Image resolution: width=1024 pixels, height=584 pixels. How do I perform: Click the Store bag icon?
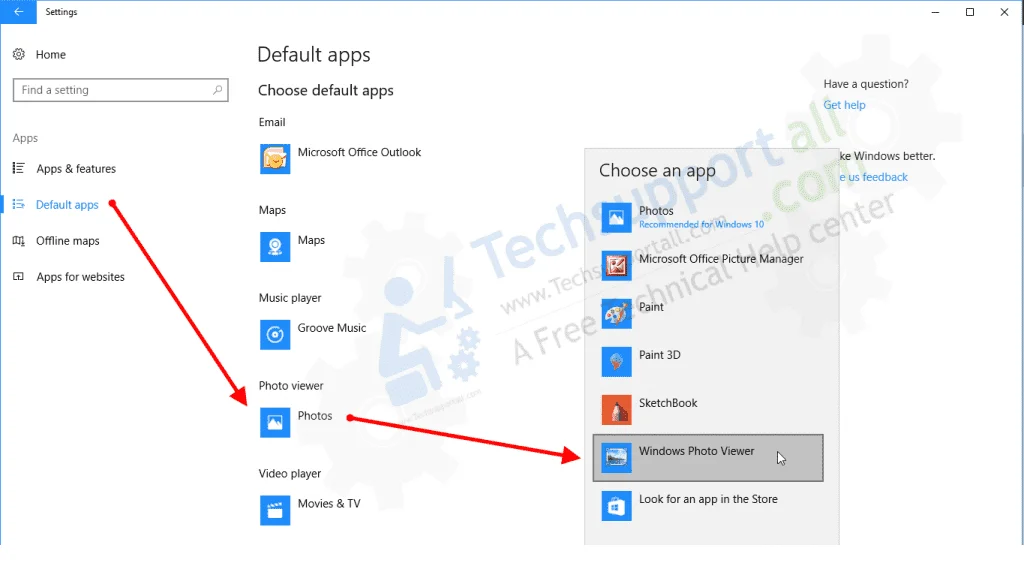[x=616, y=506]
